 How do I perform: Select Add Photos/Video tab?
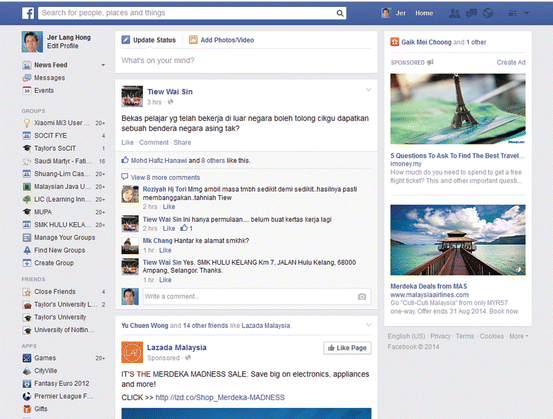[x=221, y=40]
